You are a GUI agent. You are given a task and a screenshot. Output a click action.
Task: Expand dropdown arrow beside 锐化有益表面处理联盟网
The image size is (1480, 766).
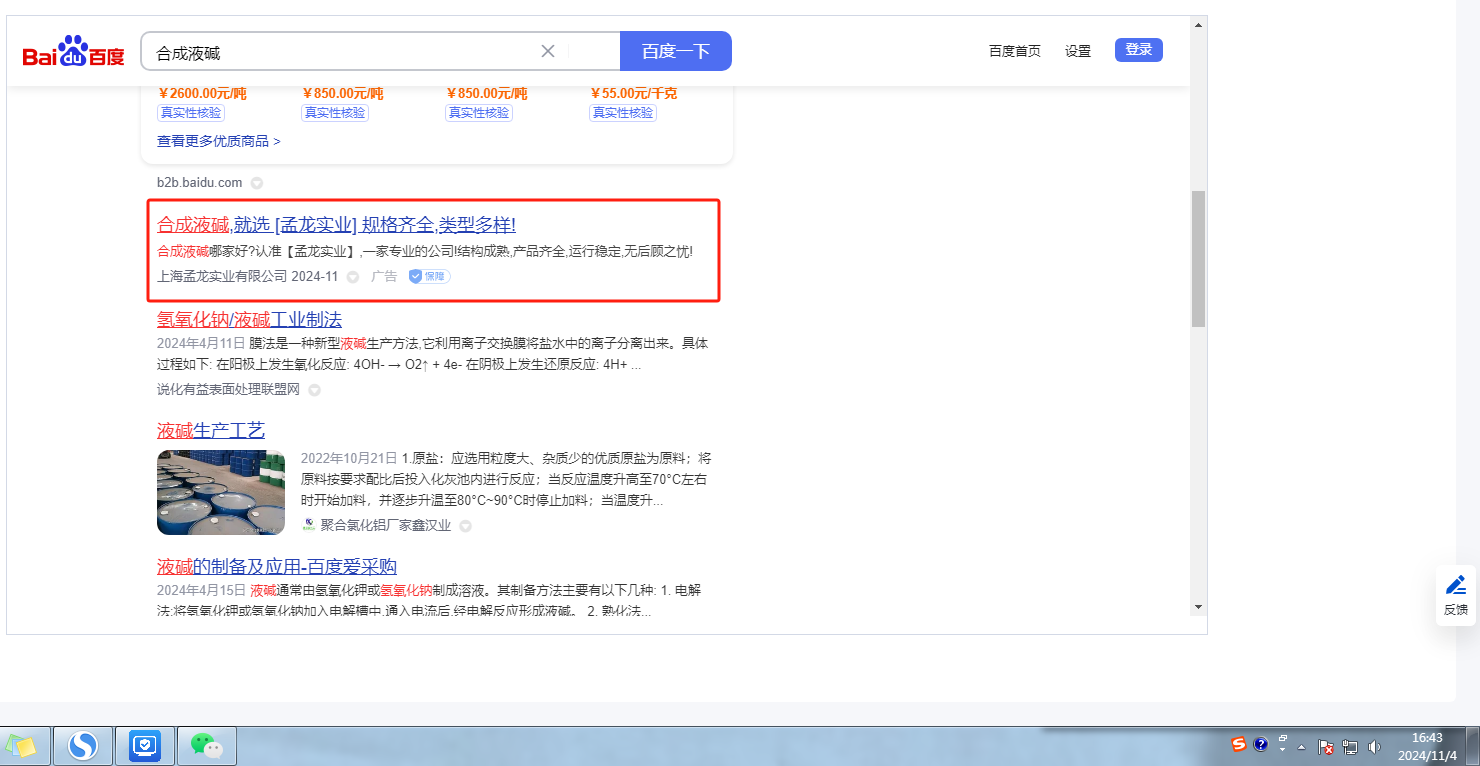click(314, 390)
